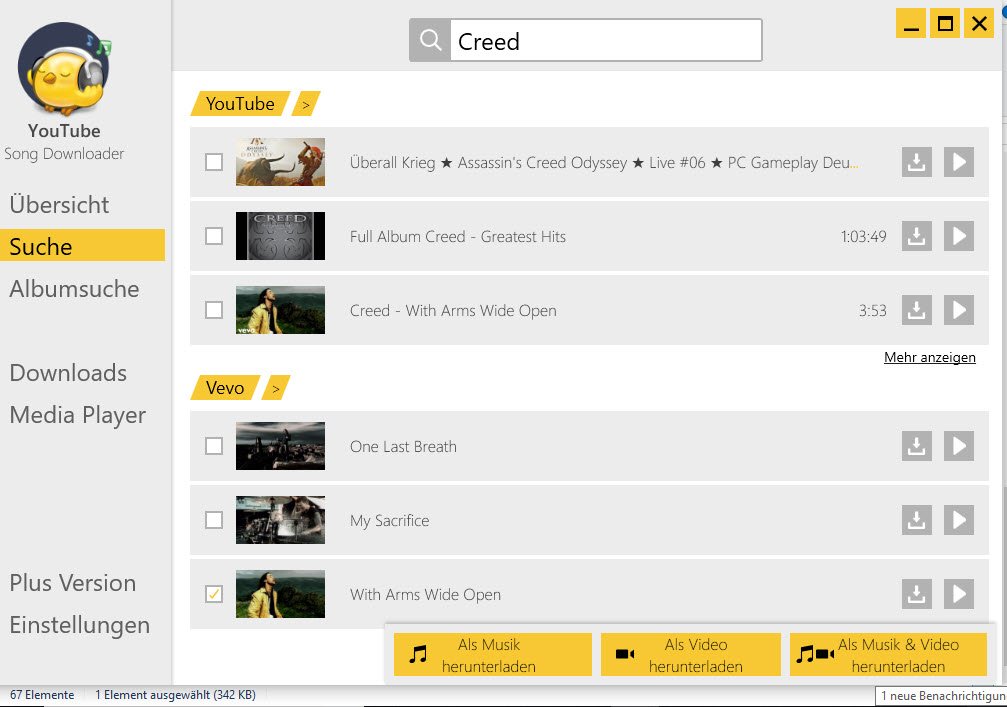The image size is (1007, 707).
Task: Open Plus Version in the sidebar
Action: tap(73, 583)
